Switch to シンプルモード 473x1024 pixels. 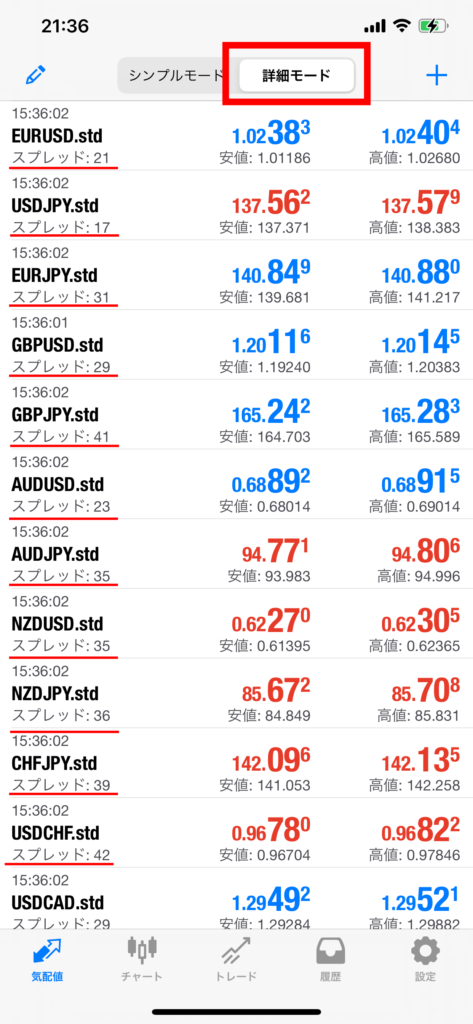coord(176,76)
